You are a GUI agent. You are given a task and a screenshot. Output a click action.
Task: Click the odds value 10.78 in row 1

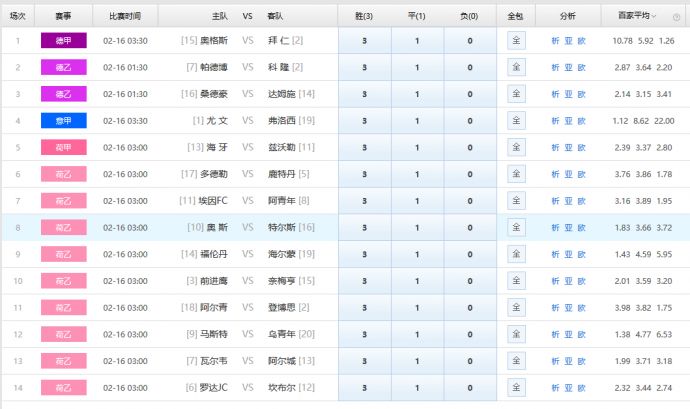coord(622,41)
